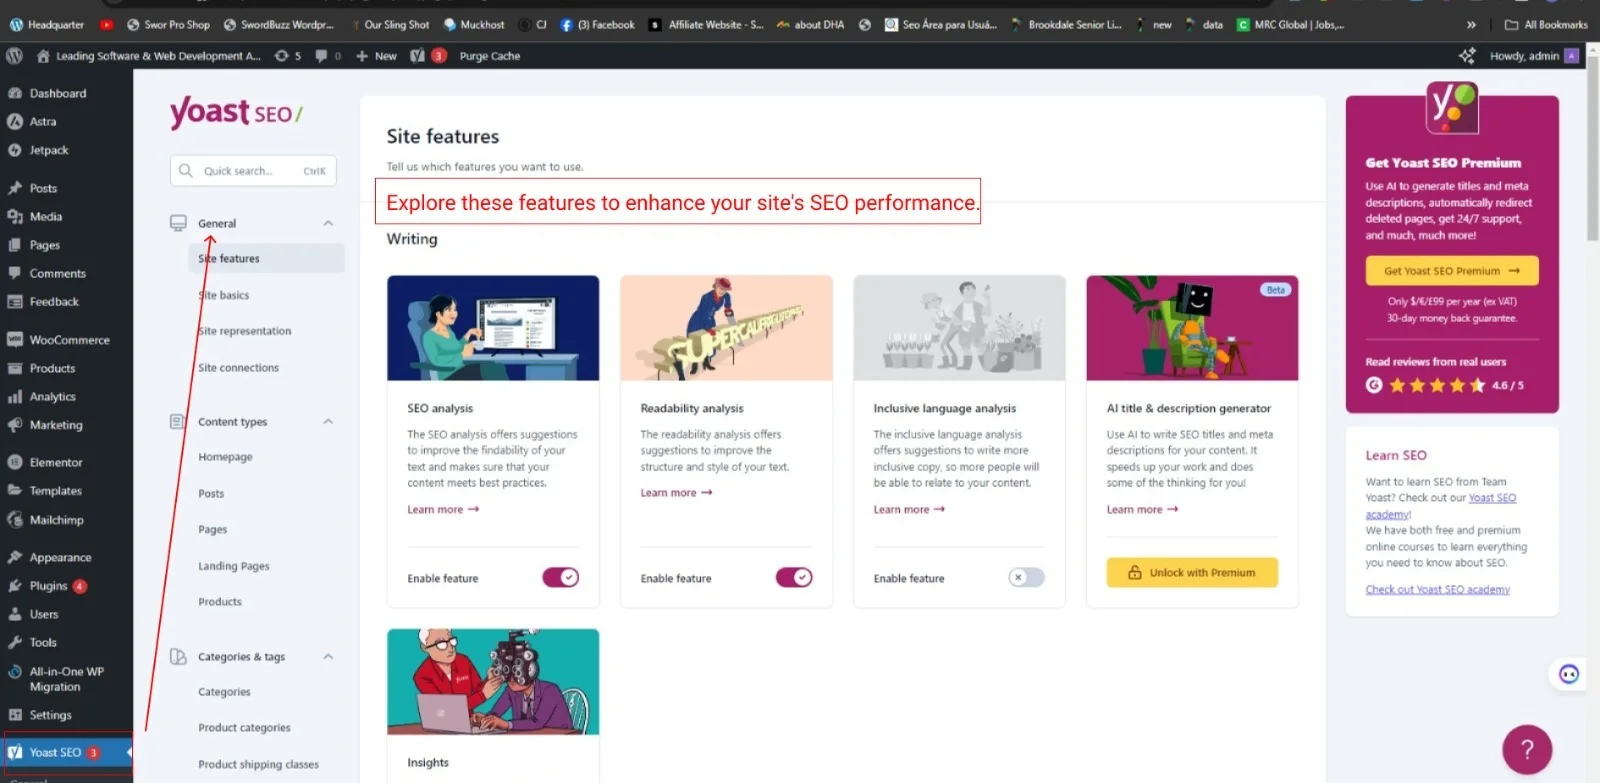1600x783 pixels.
Task: Open Jetpack menu in sidebar
Action: point(49,150)
